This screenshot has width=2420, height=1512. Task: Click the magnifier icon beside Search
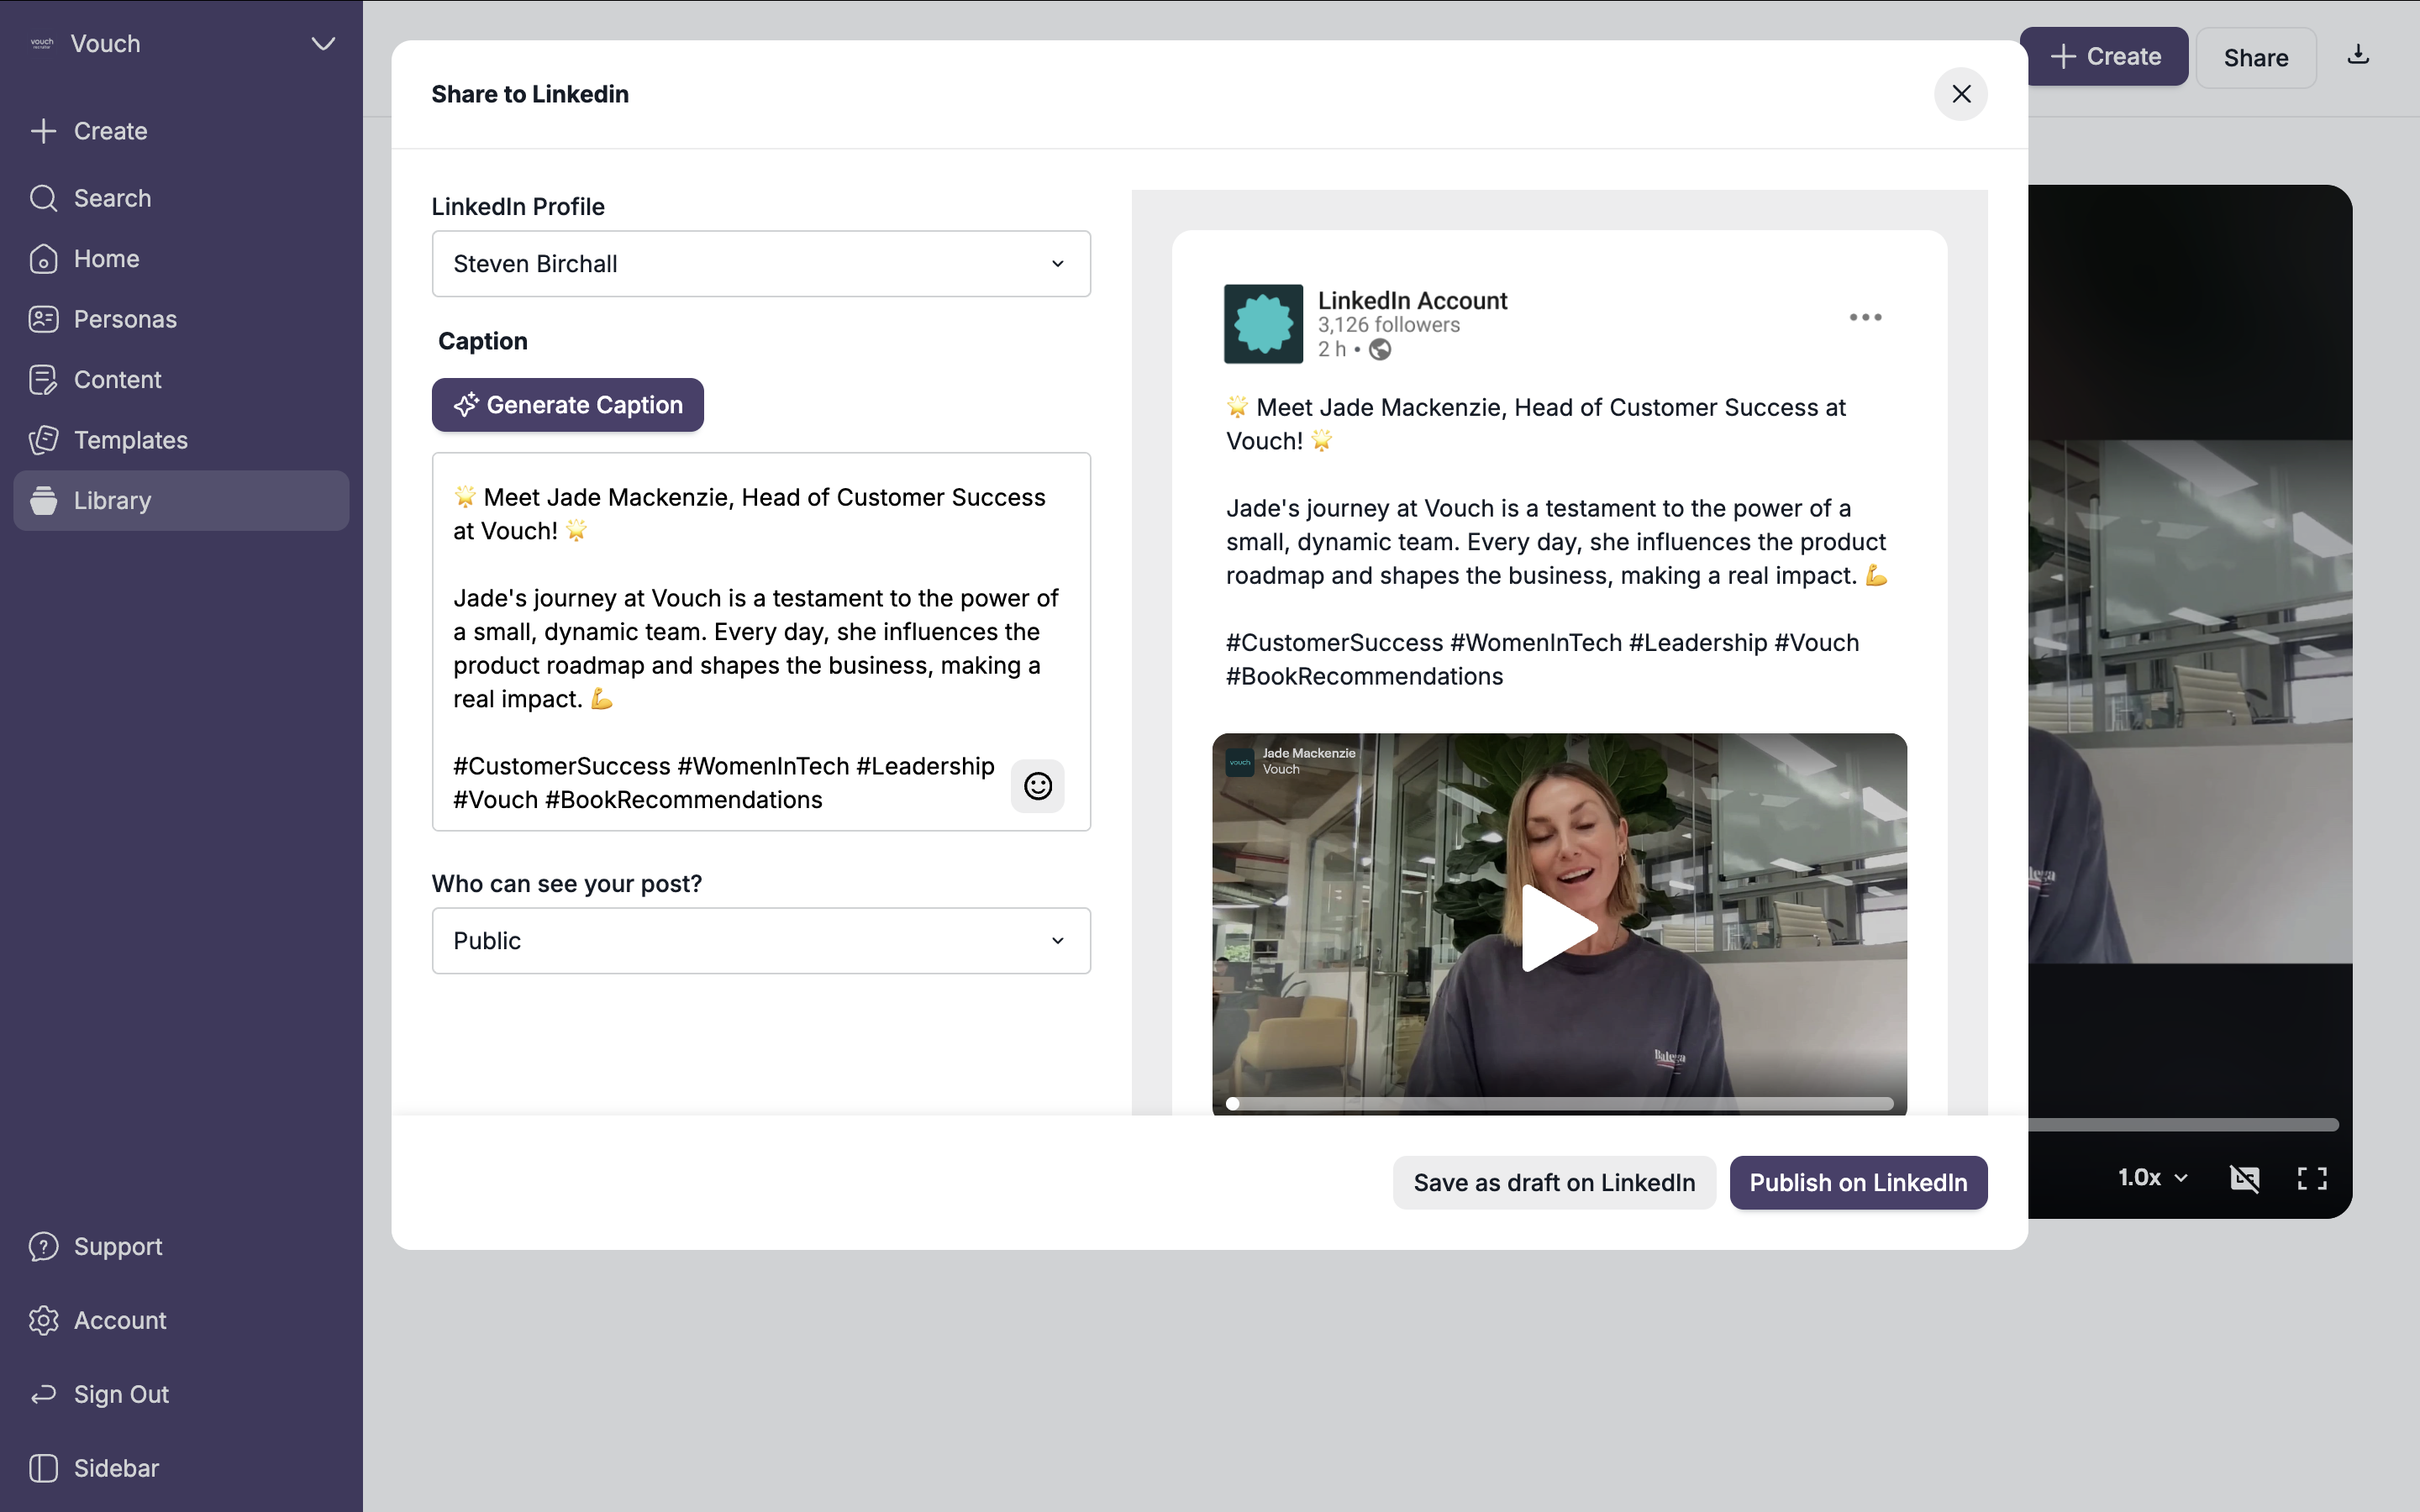(43, 198)
